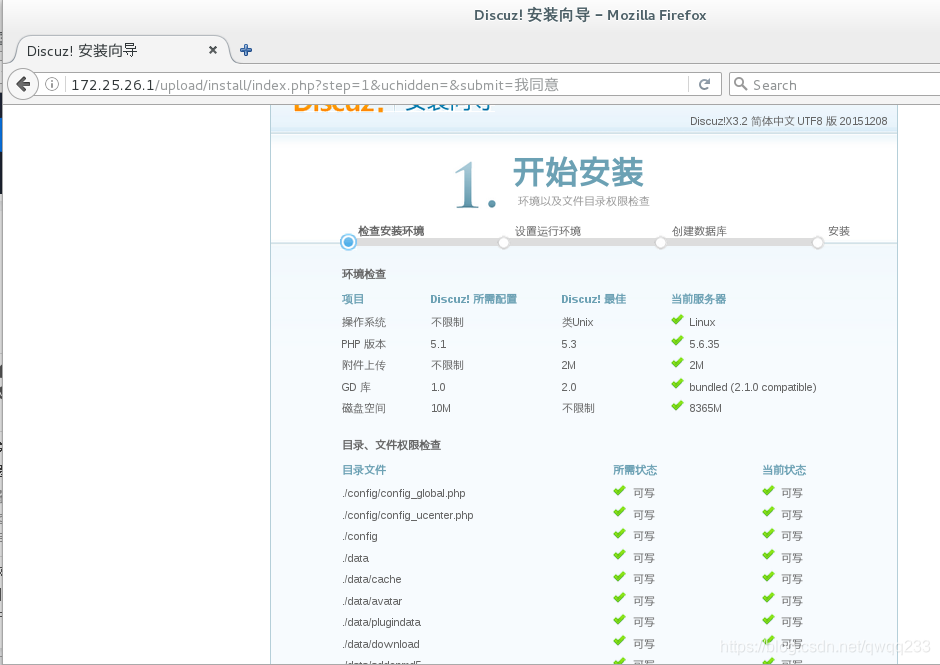Click green check next to bundled GD

click(x=677, y=385)
